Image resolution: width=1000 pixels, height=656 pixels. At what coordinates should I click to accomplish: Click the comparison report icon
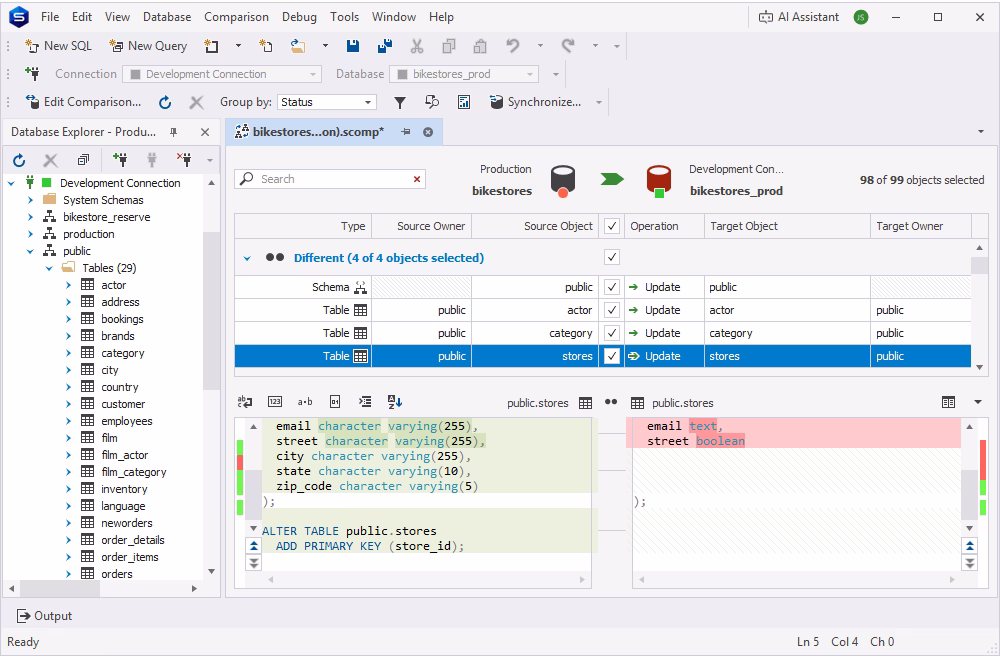[464, 102]
